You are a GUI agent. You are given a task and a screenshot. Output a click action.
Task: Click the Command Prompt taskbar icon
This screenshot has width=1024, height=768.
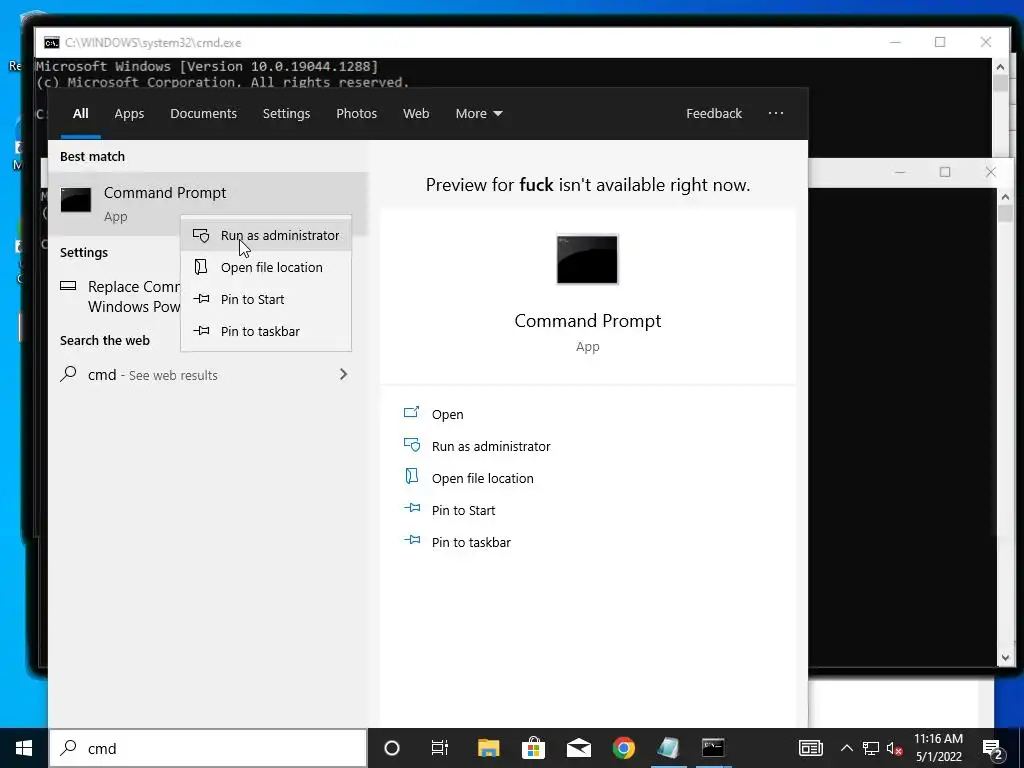(x=713, y=748)
